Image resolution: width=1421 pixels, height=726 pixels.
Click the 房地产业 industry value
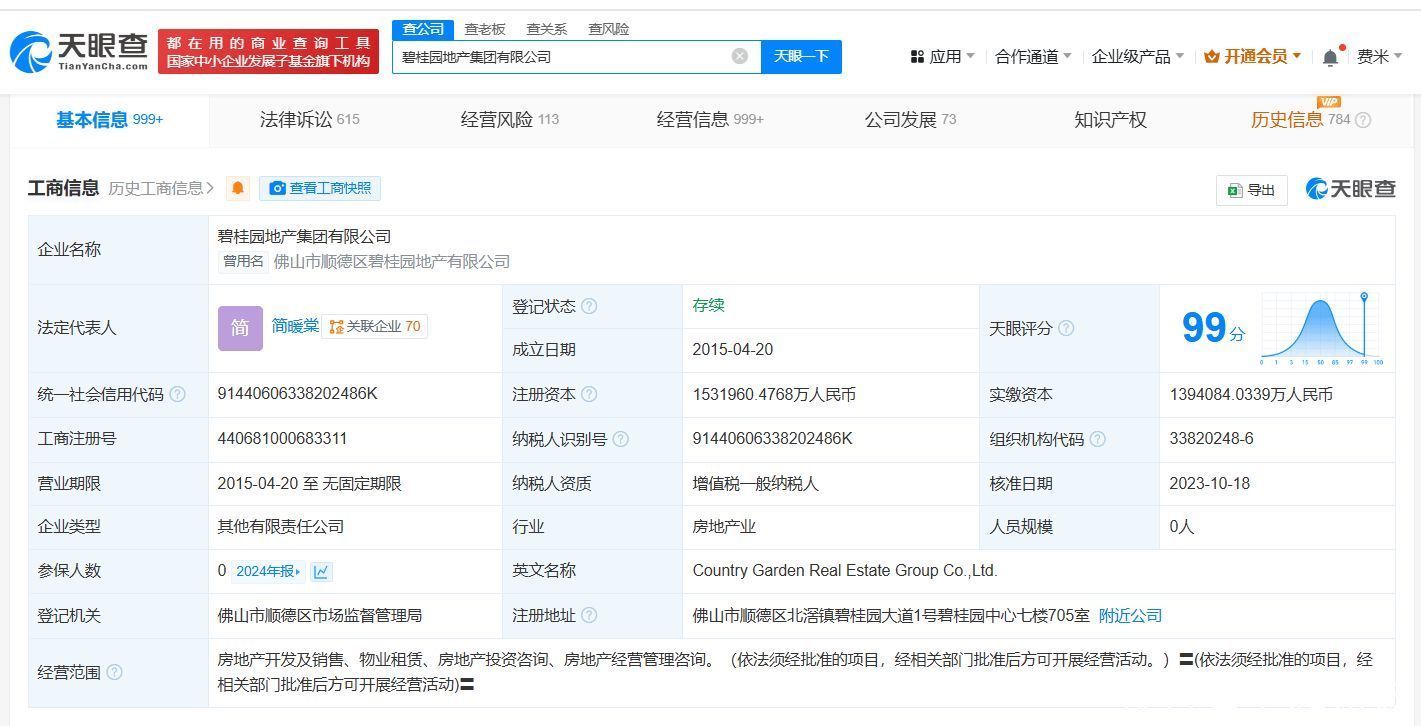[x=724, y=527]
